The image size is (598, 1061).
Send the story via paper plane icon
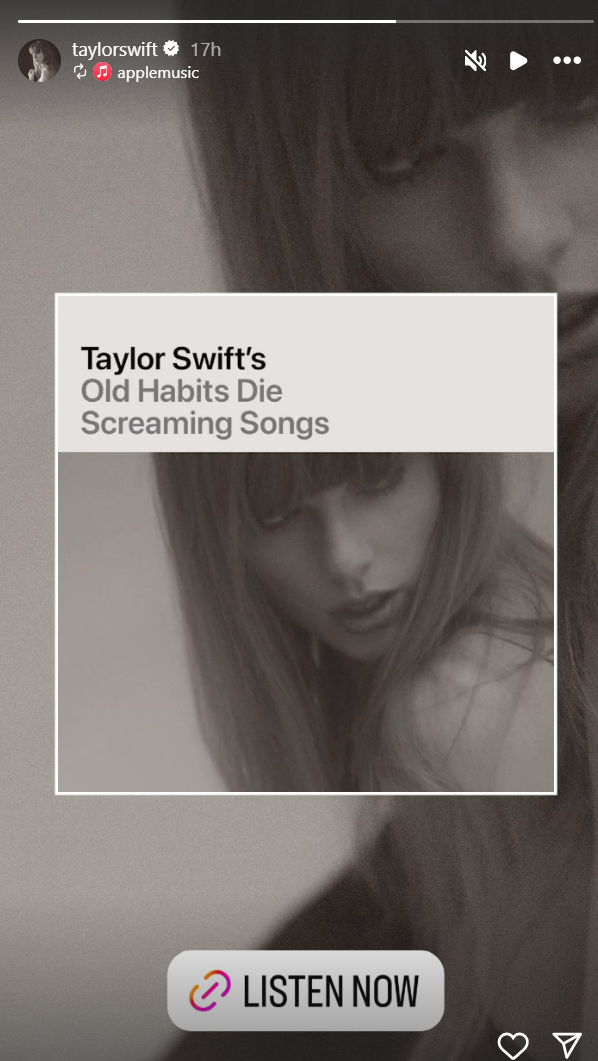pyautogui.click(x=566, y=1045)
